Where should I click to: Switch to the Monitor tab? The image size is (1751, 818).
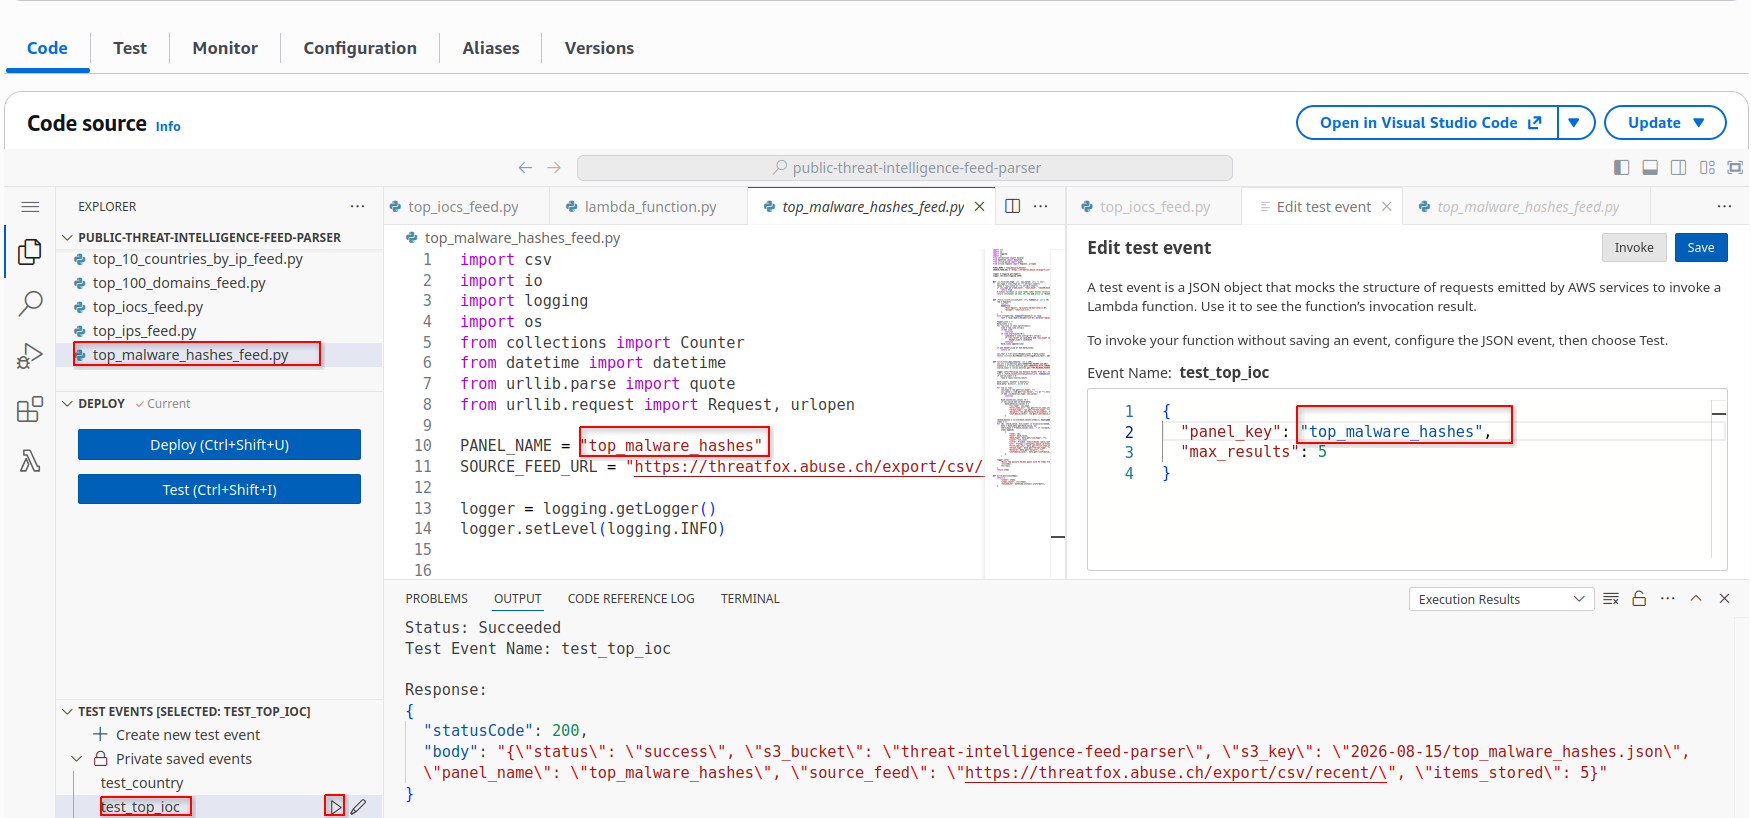click(x=225, y=48)
